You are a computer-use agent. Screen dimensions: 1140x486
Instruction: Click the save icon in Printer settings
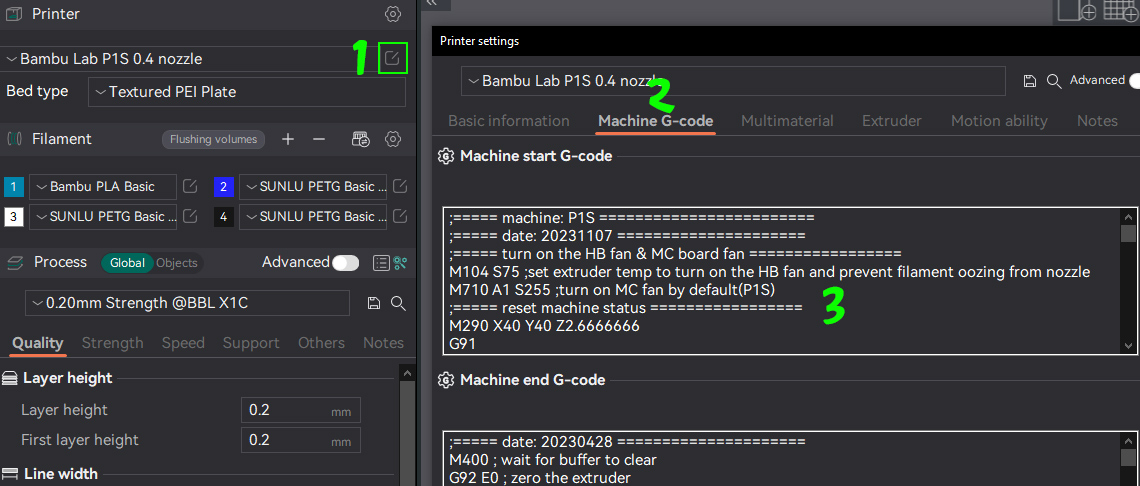point(1030,81)
